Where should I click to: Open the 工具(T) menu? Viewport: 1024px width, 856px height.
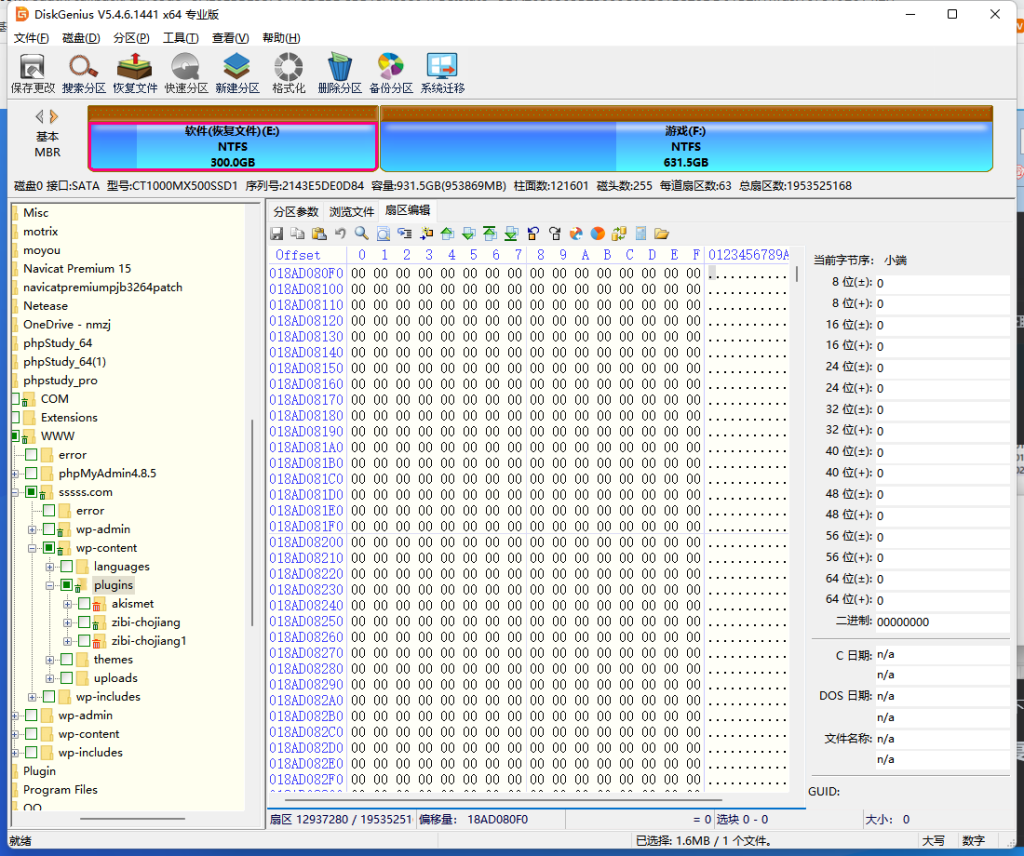pos(180,38)
